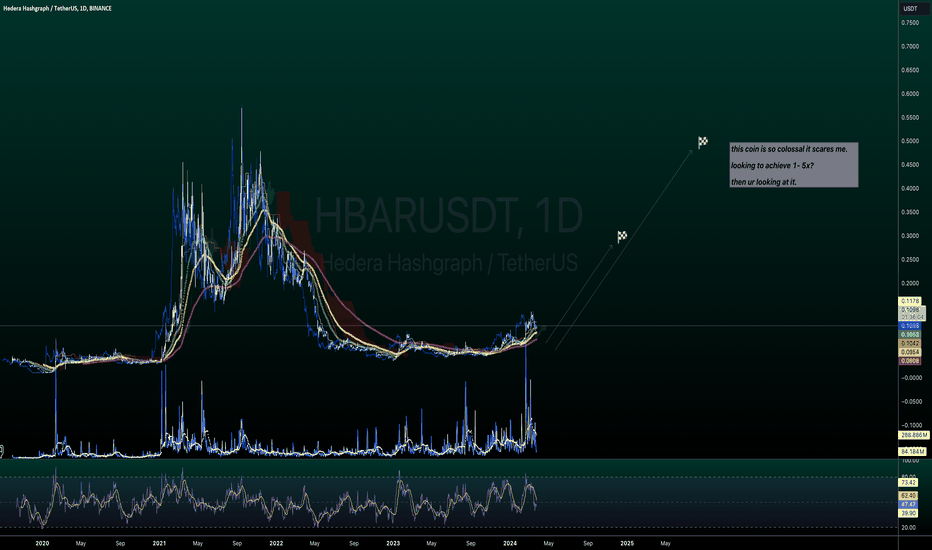
Task: Click the blue 47.47 oscillator label
Action: tap(908, 504)
